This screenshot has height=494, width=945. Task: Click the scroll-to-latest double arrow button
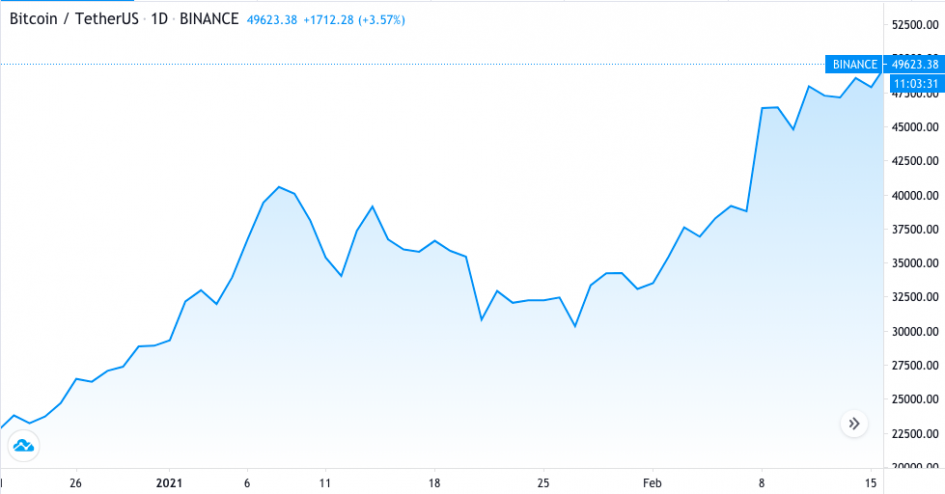(x=854, y=424)
